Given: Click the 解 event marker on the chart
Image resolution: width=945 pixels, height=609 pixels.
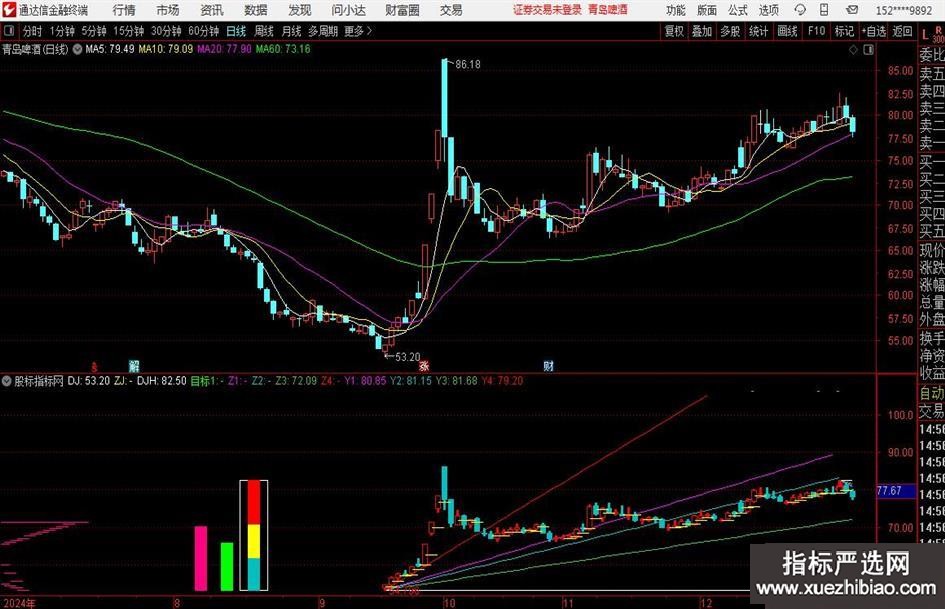Looking at the screenshot, I should coord(134,365).
